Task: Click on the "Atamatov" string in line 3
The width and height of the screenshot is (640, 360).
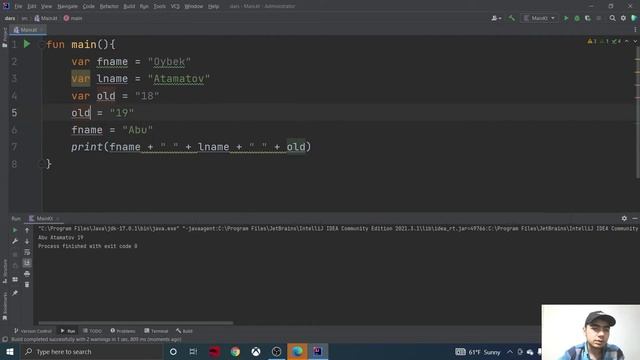Action: [x=179, y=79]
